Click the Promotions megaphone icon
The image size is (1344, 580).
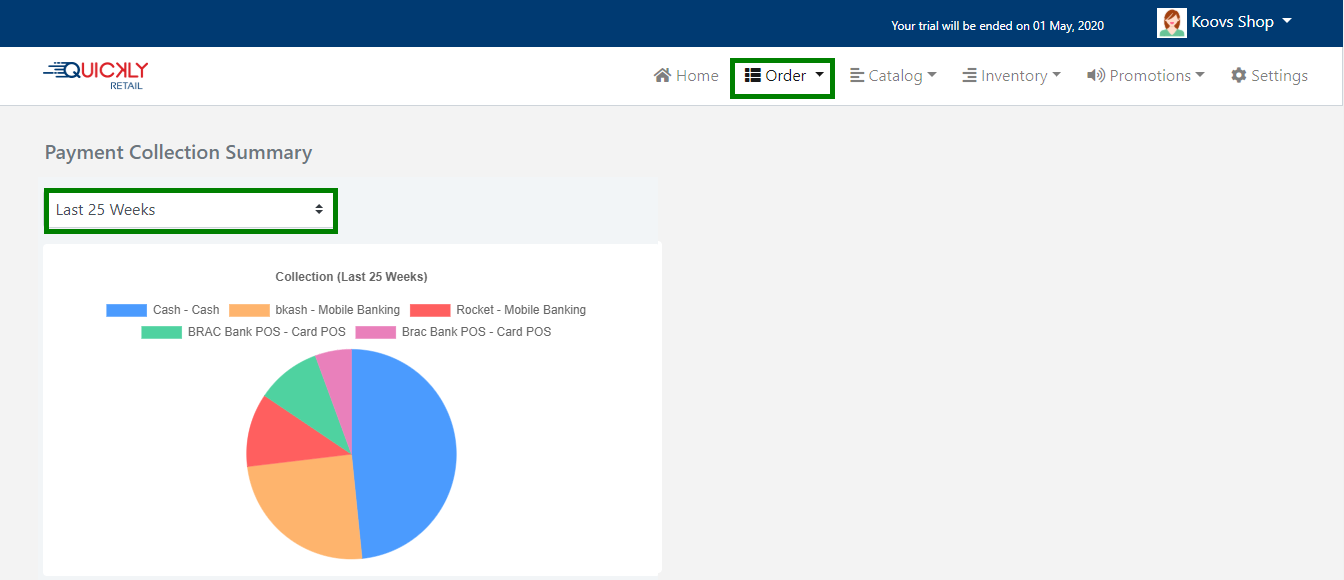pos(1096,76)
